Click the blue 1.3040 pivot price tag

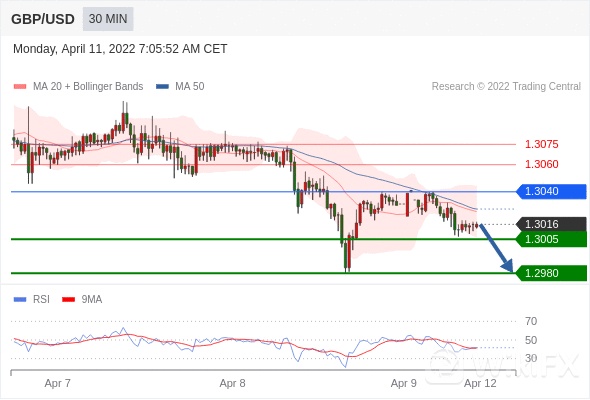551,192
